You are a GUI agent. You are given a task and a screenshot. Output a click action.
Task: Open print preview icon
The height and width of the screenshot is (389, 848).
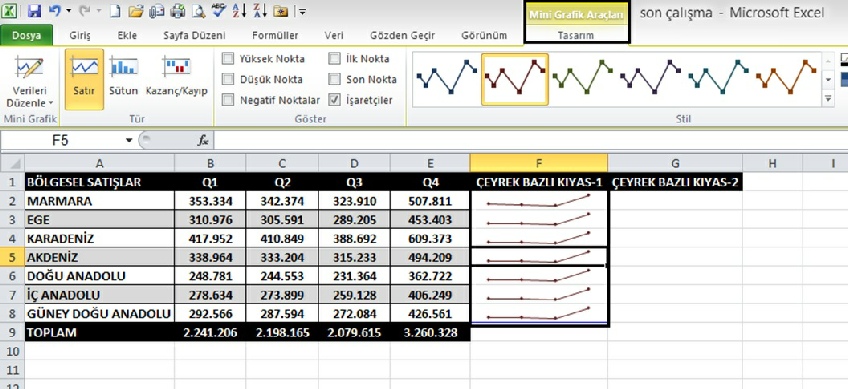pyautogui.click(x=198, y=10)
